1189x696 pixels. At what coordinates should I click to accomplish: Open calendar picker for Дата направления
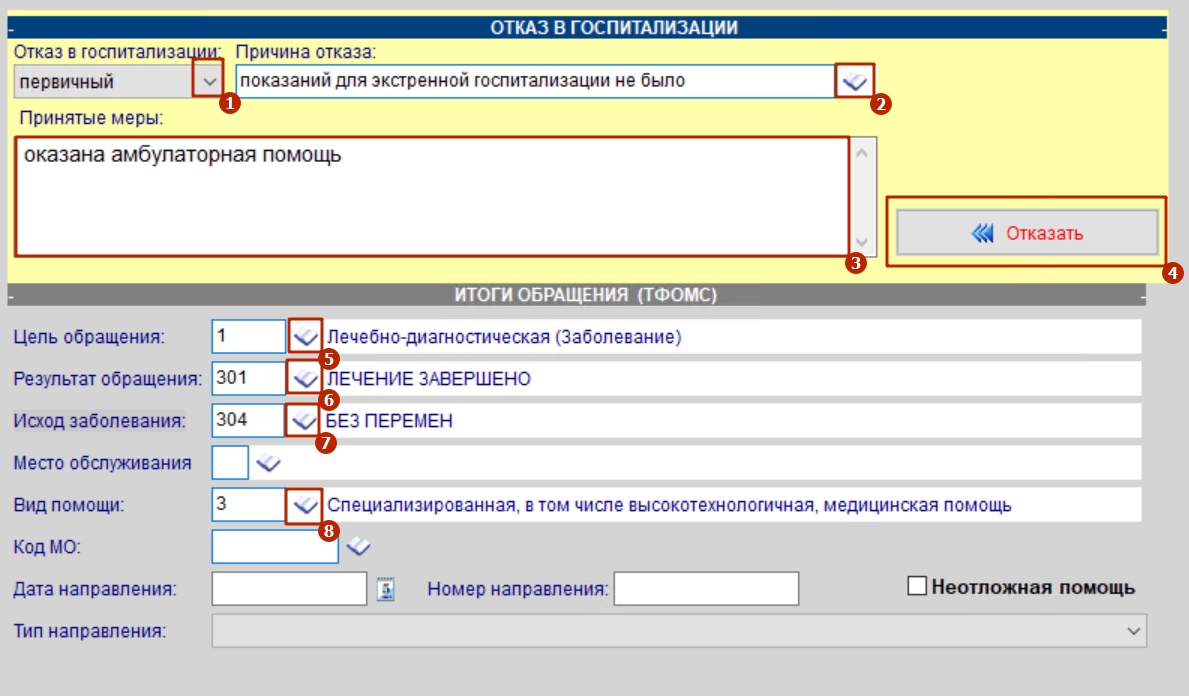click(x=385, y=589)
